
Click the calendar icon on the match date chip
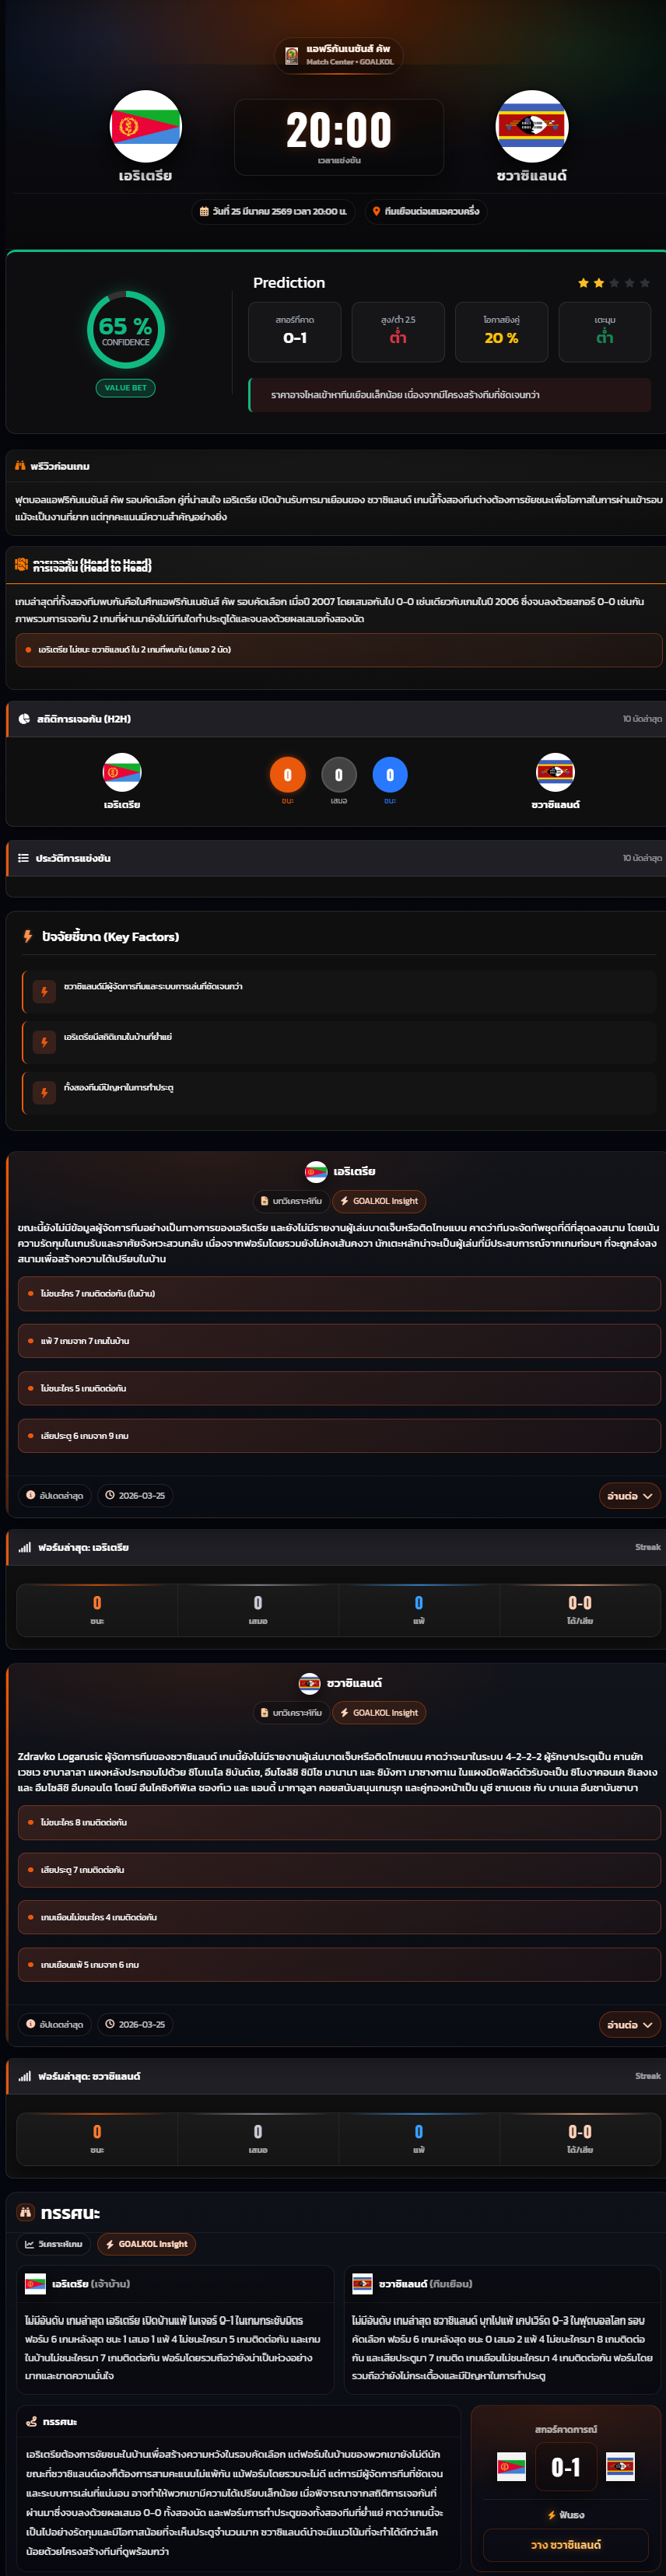tap(204, 212)
